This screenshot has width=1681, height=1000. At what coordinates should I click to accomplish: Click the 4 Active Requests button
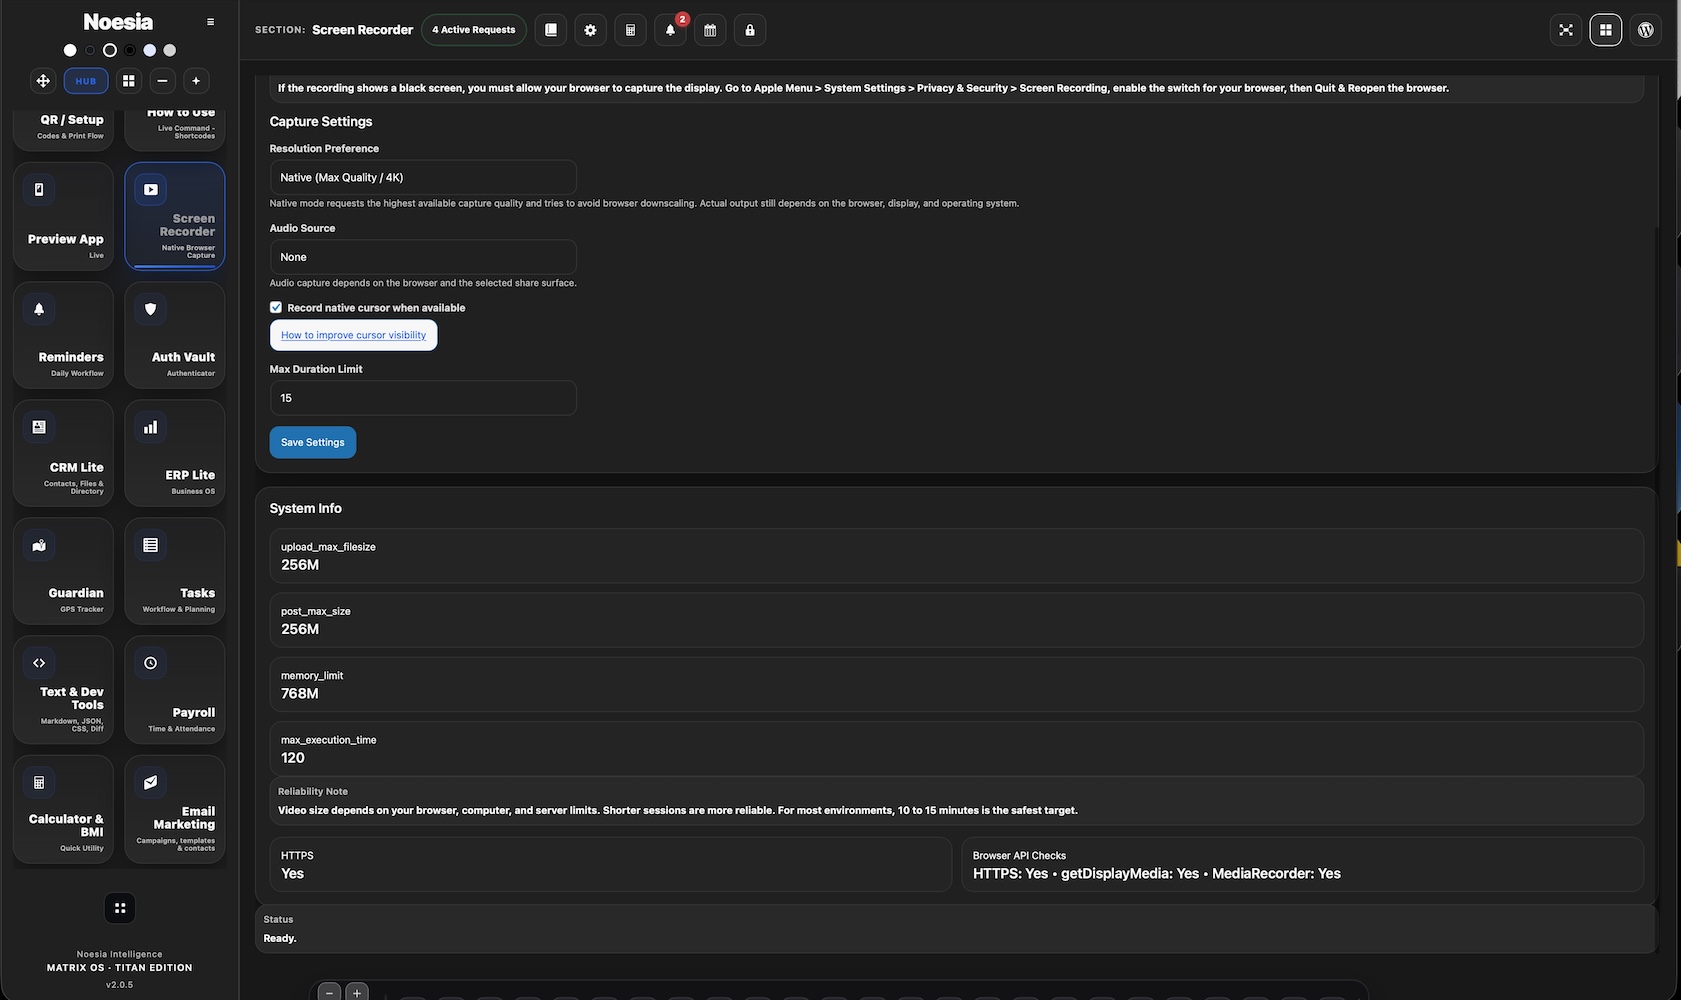point(474,30)
